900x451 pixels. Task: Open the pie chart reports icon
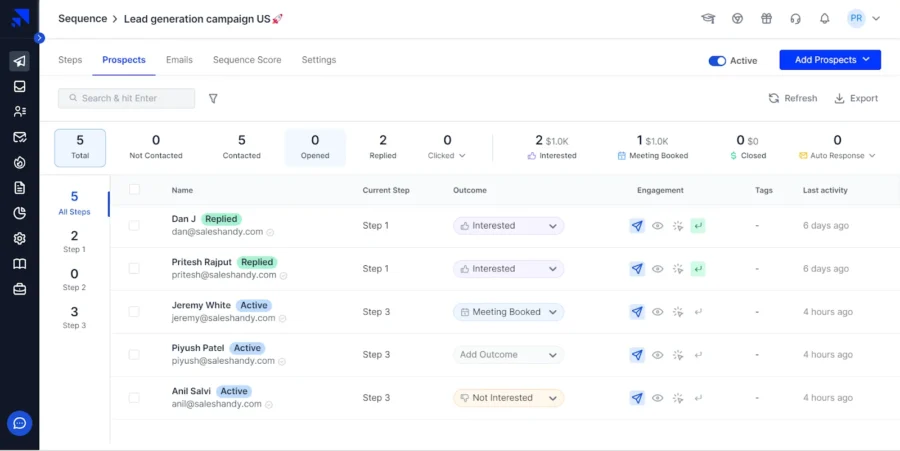point(20,213)
